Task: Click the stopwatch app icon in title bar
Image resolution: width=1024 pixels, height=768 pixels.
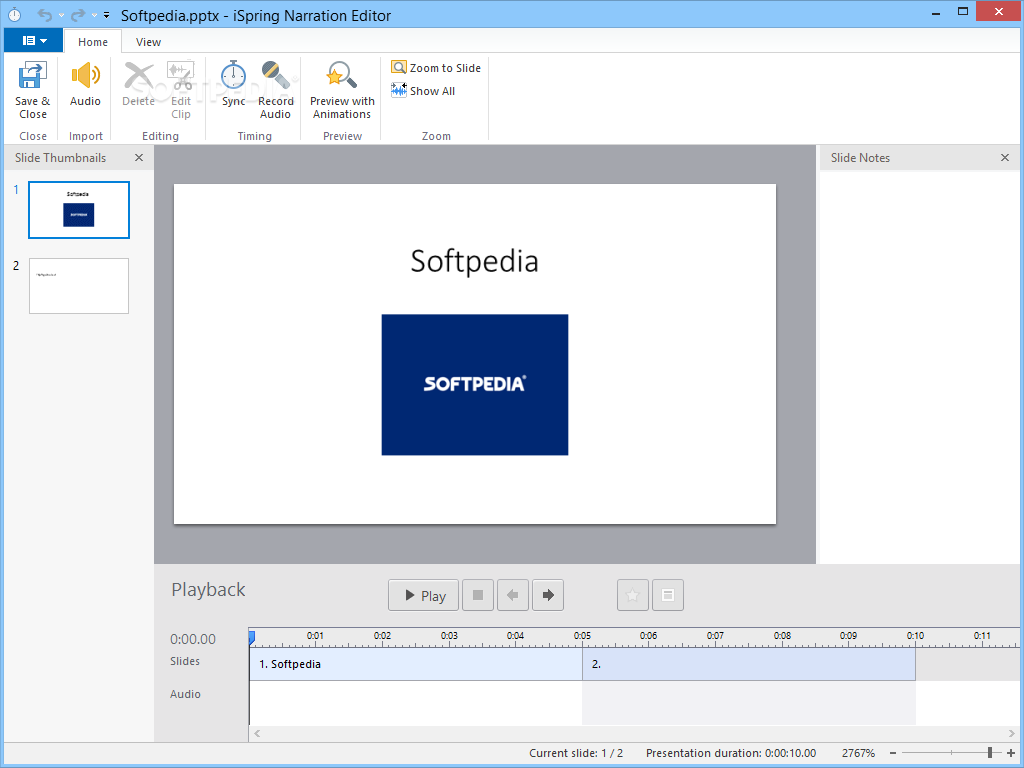Action: click(14, 14)
